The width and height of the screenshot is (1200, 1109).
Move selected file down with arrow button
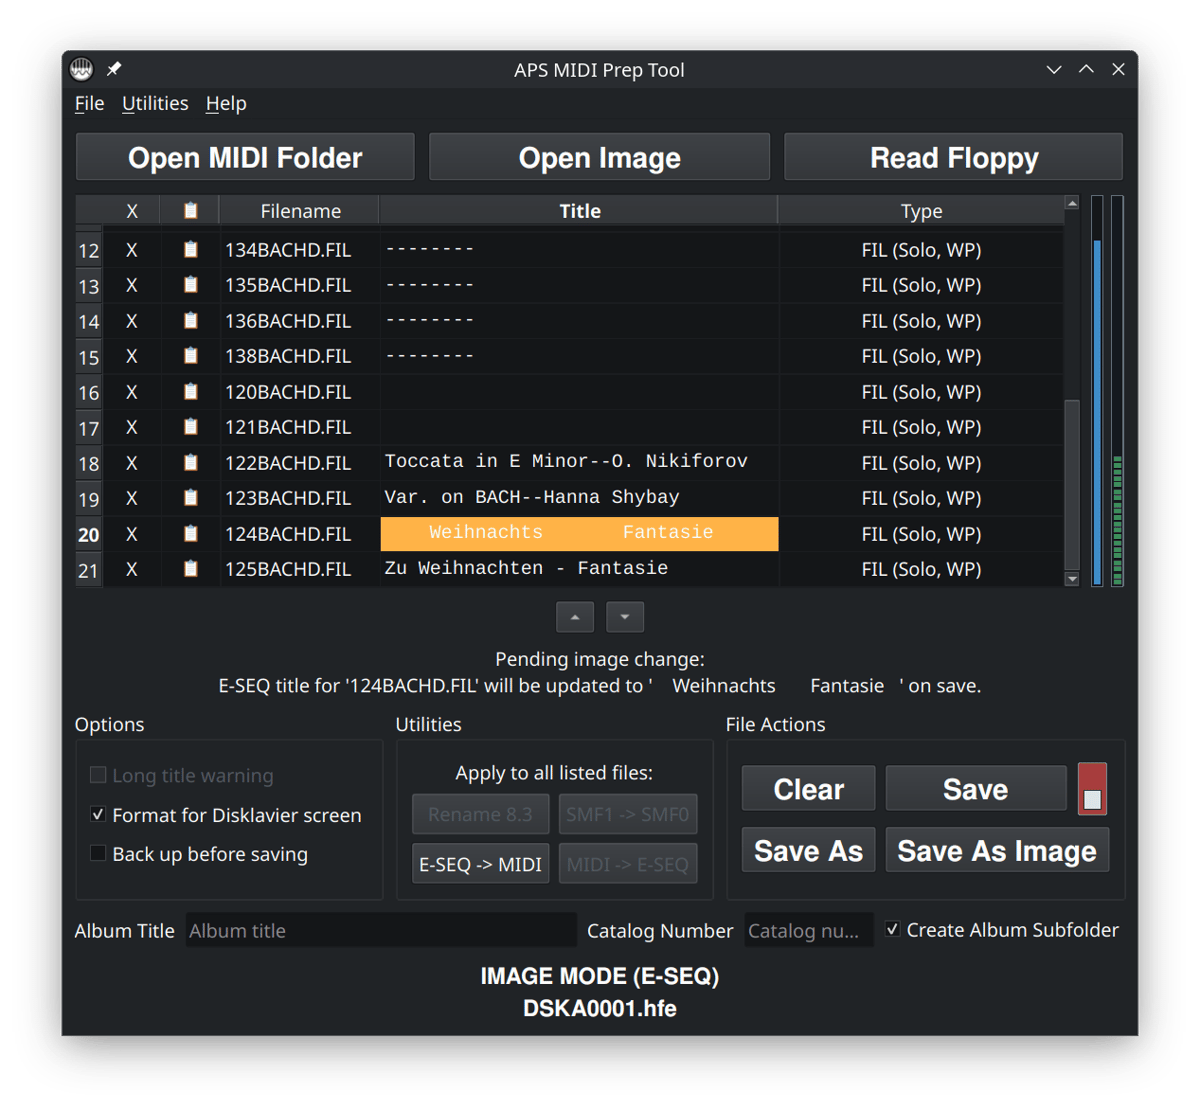click(x=625, y=617)
